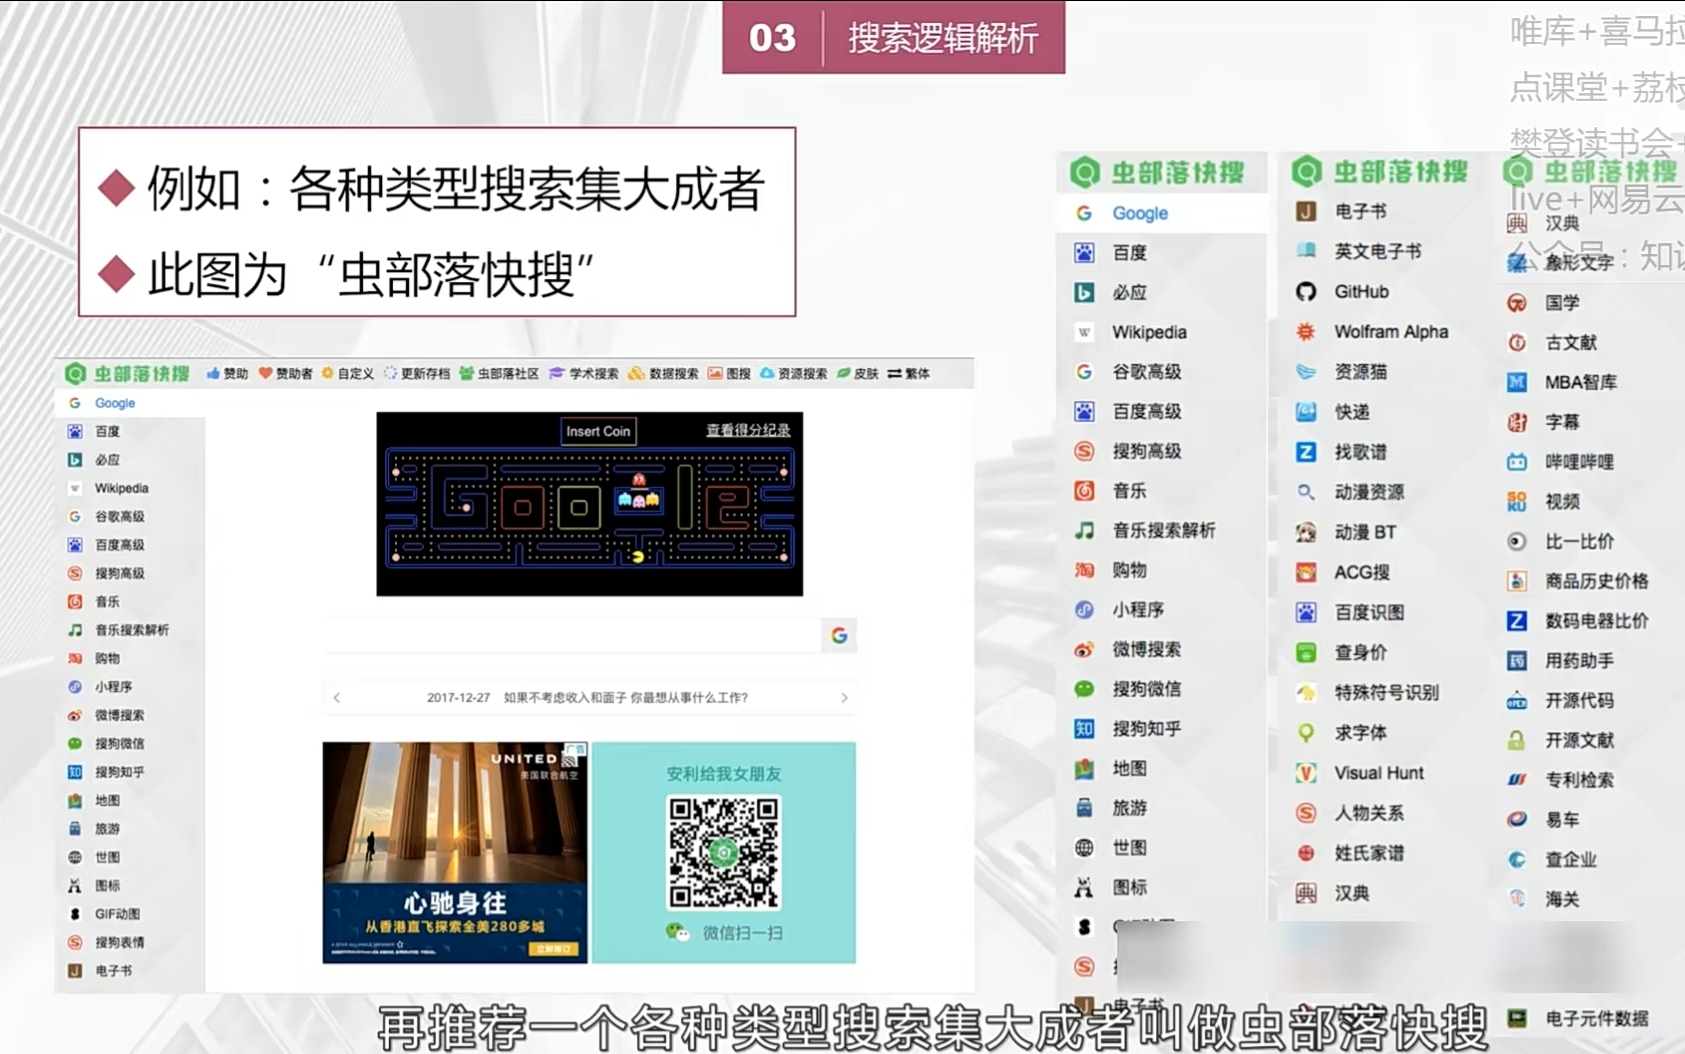Open 皮肤 in the top toolbar
The width and height of the screenshot is (1685, 1054).
[x=857, y=373]
